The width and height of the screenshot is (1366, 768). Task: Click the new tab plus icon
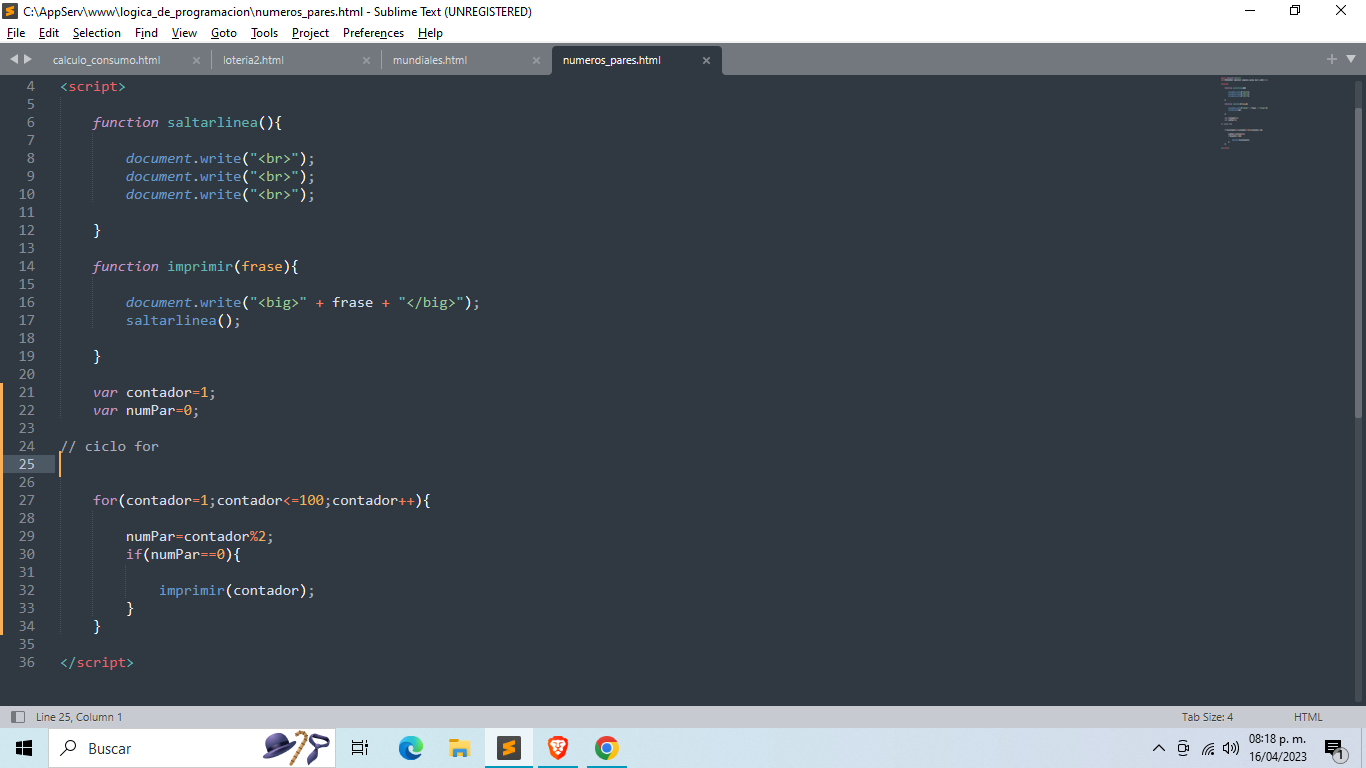point(1332,60)
